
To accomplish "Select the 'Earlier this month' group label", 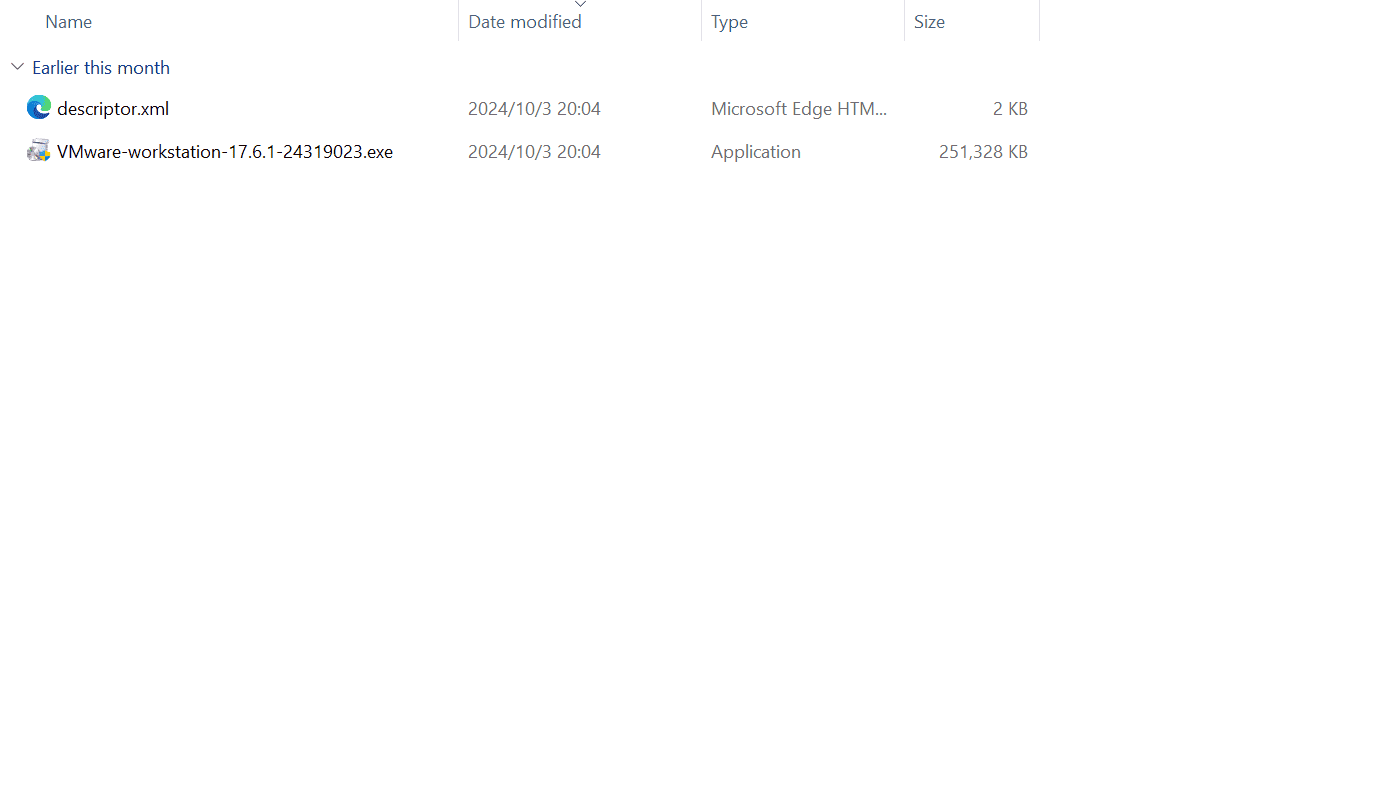I will point(101,67).
